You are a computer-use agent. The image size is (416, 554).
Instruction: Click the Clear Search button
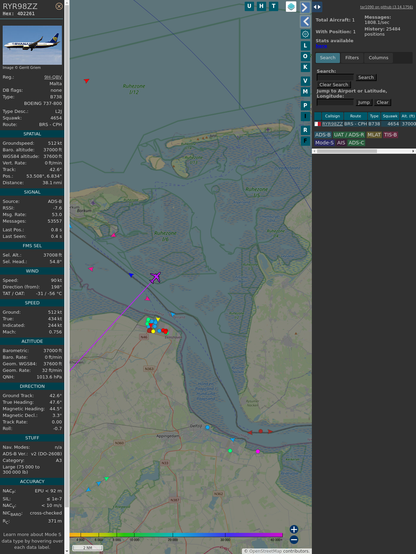point(334,85)
